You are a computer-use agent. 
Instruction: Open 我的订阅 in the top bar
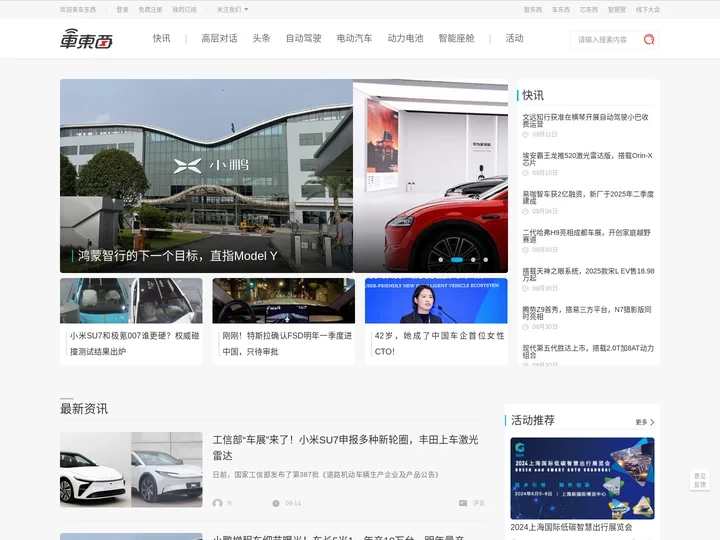click(x=185, y=9)
